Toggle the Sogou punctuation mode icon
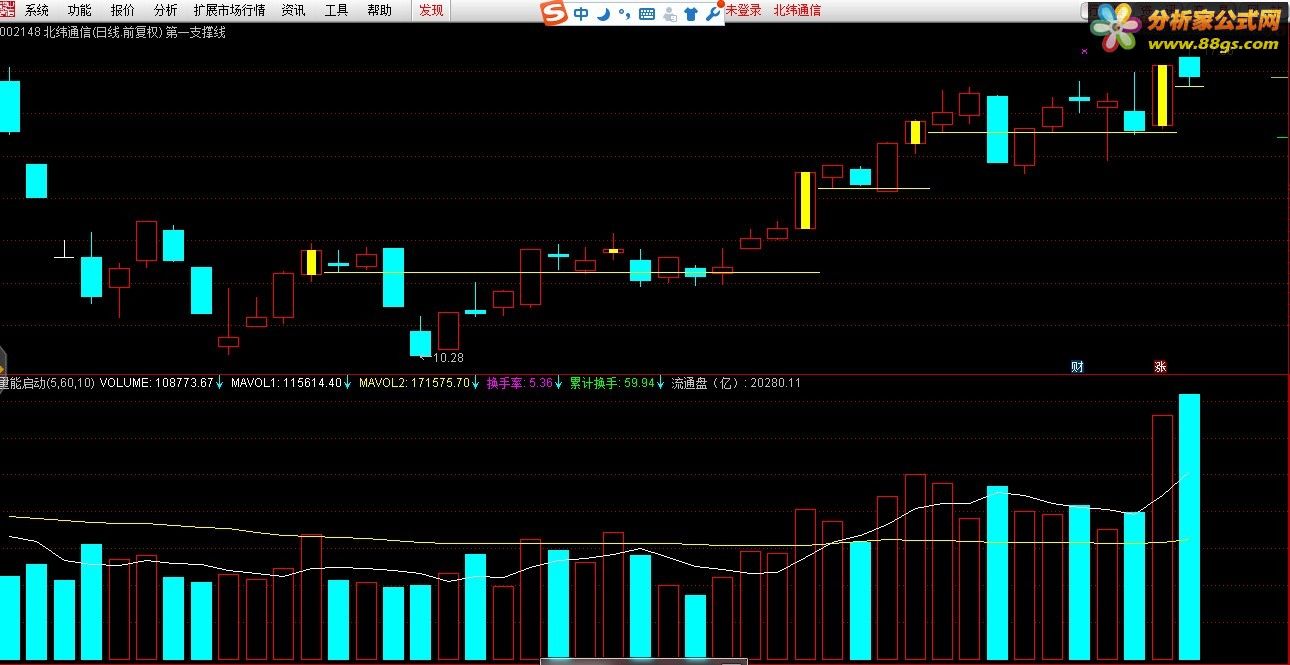The width and height of the screenshot is (1290, 665). coord(624,14)
